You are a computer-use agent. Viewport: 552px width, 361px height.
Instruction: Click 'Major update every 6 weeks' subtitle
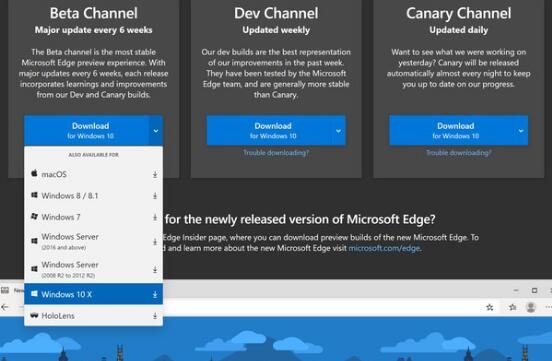click(94, 30)
